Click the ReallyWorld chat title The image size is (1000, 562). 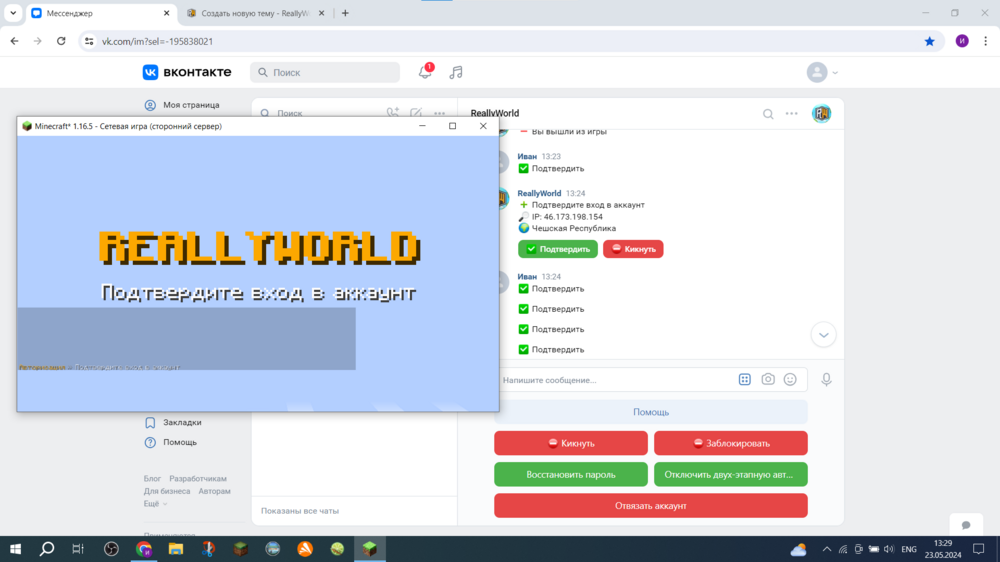(x=495, y=114)
